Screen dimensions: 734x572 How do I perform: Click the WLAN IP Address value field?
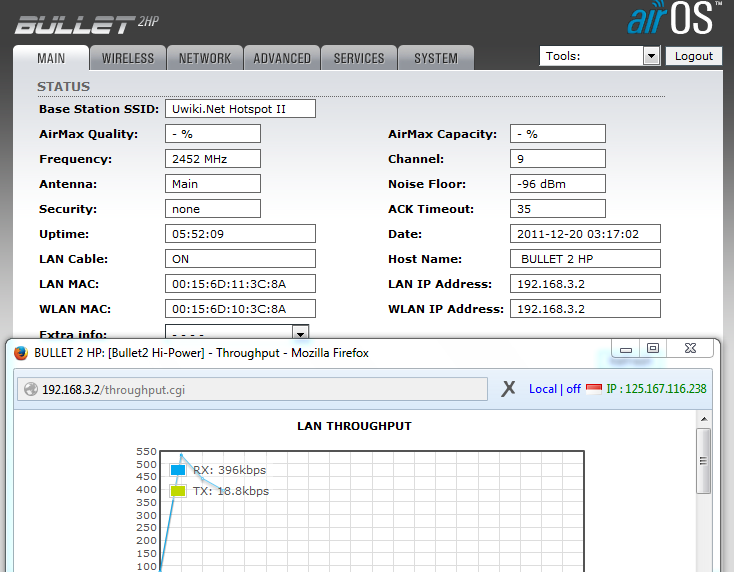585,309
